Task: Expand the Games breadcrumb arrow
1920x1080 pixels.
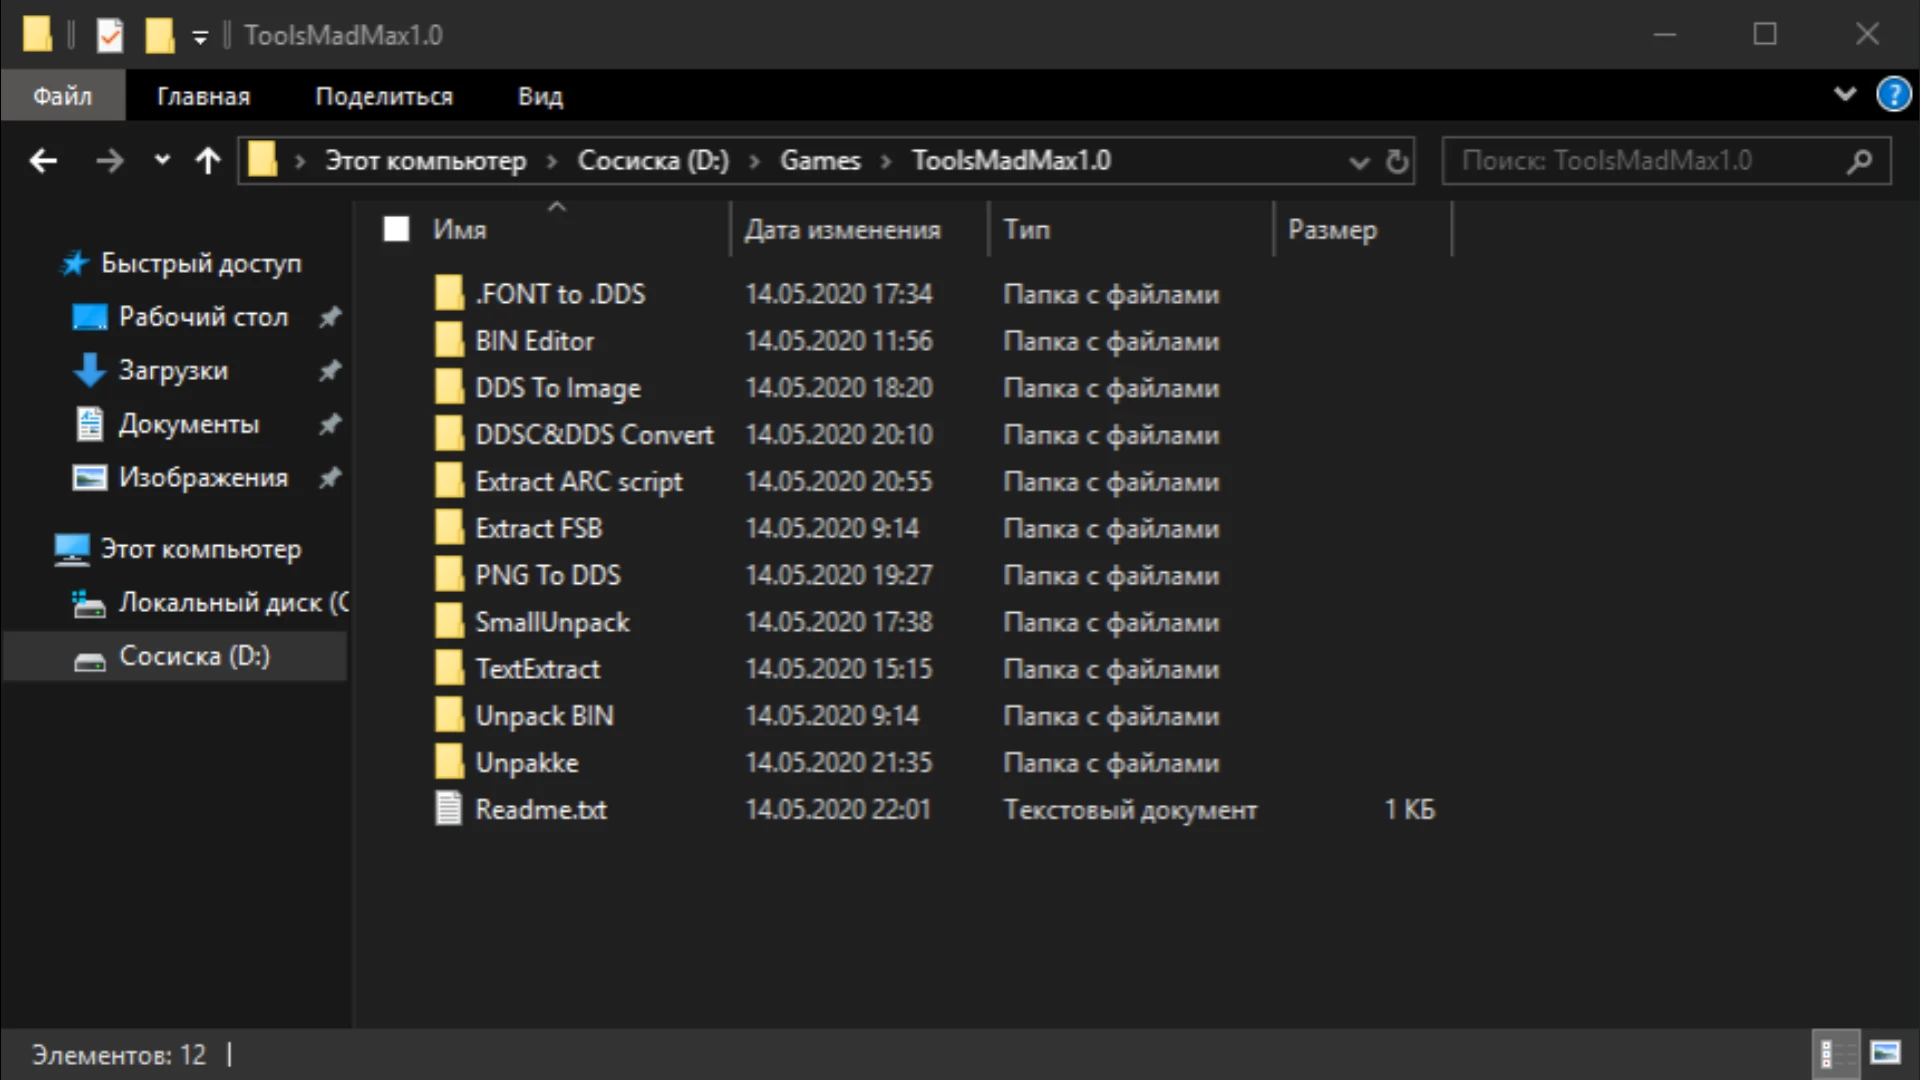Action: (886, 160)
